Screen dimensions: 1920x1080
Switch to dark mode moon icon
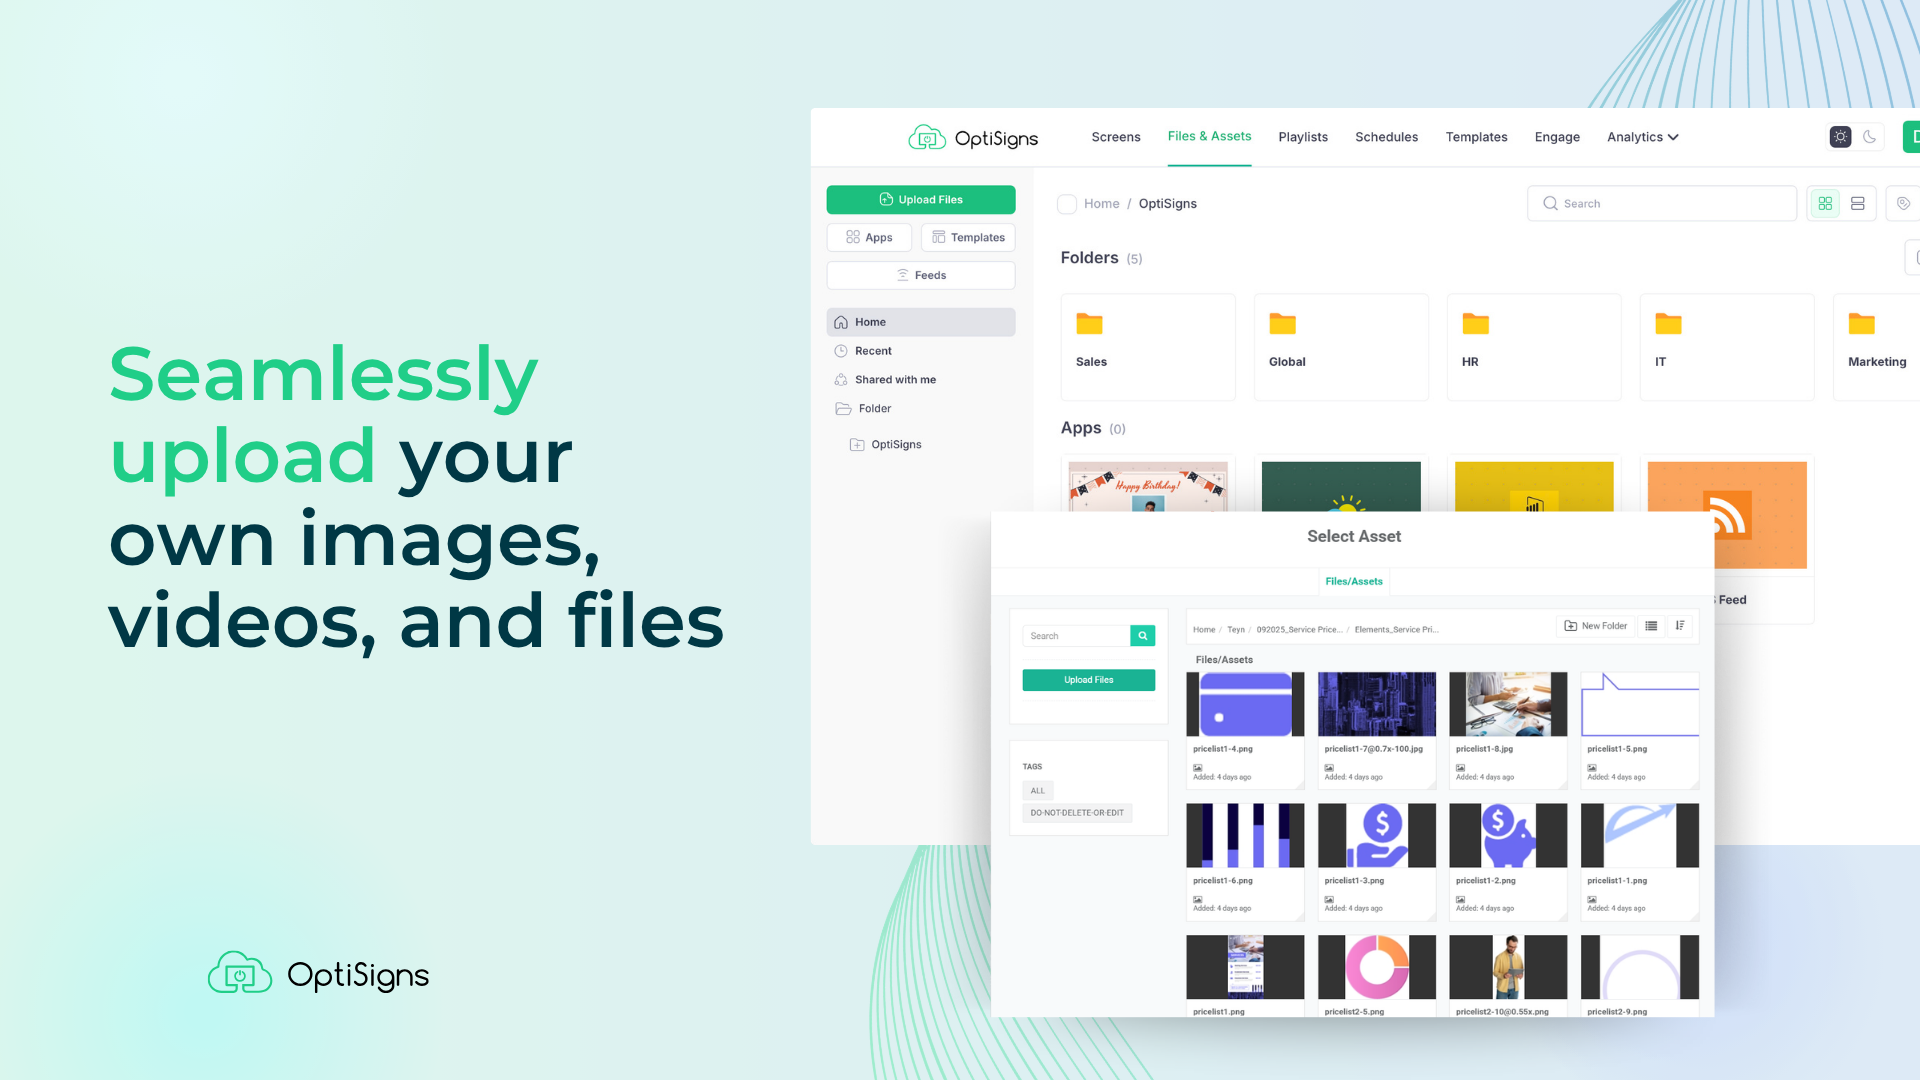1869,137
